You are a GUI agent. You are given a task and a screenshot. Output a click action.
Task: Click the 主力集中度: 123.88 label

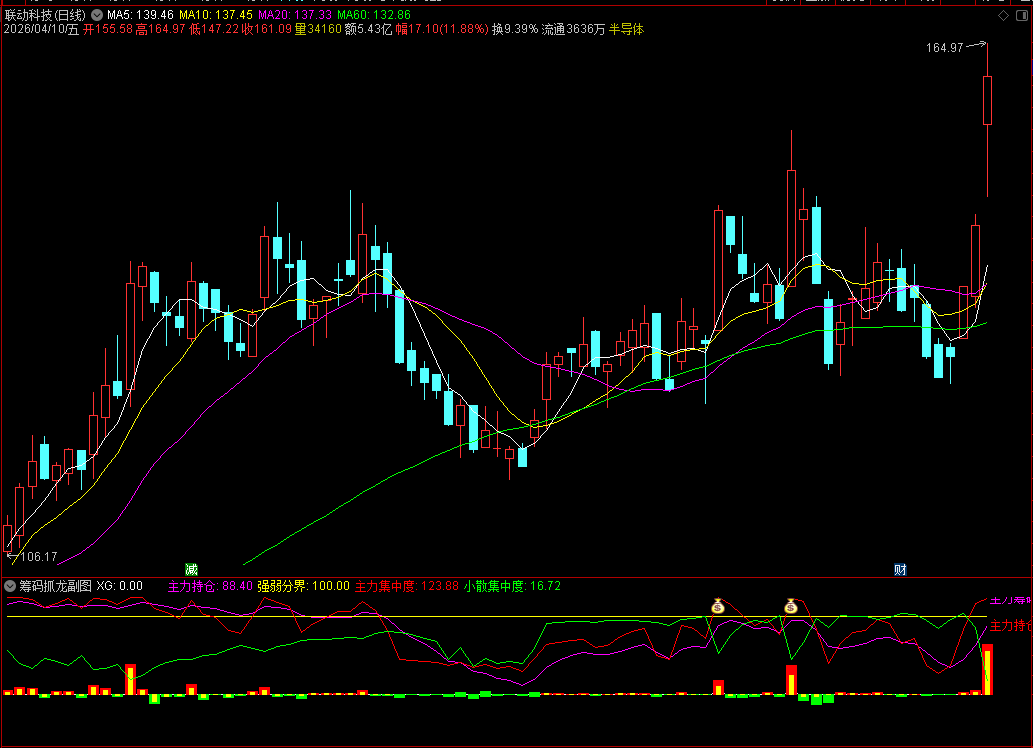point(406,586)
